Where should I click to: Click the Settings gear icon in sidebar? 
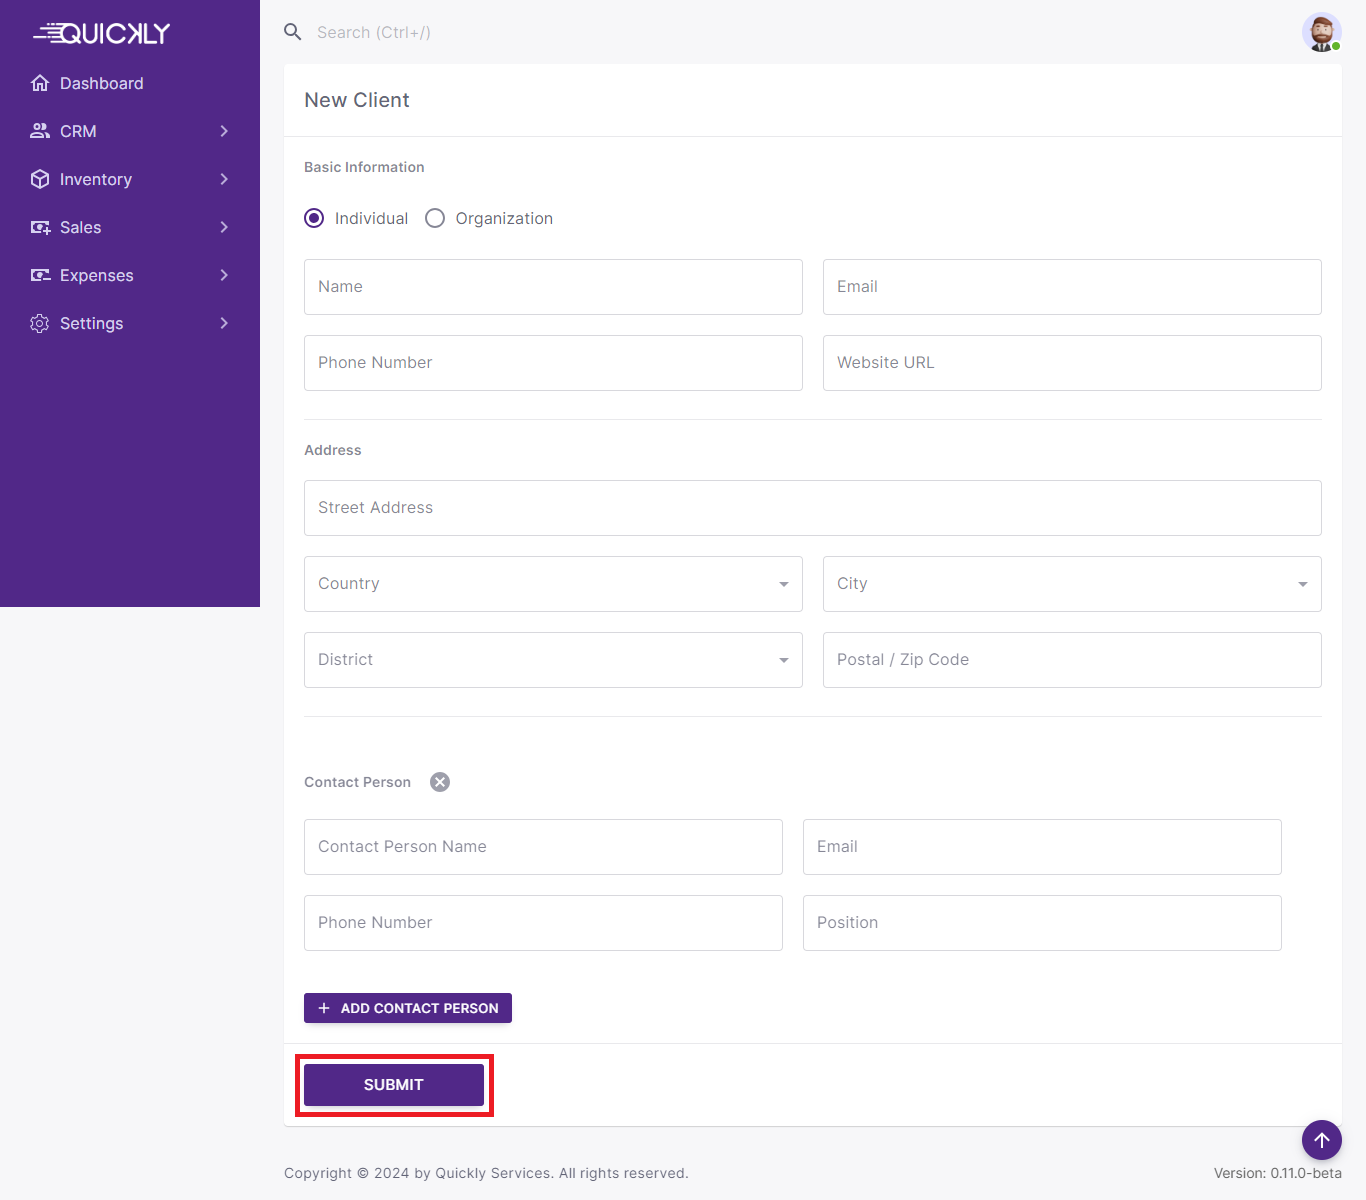(x=40, y=323)
